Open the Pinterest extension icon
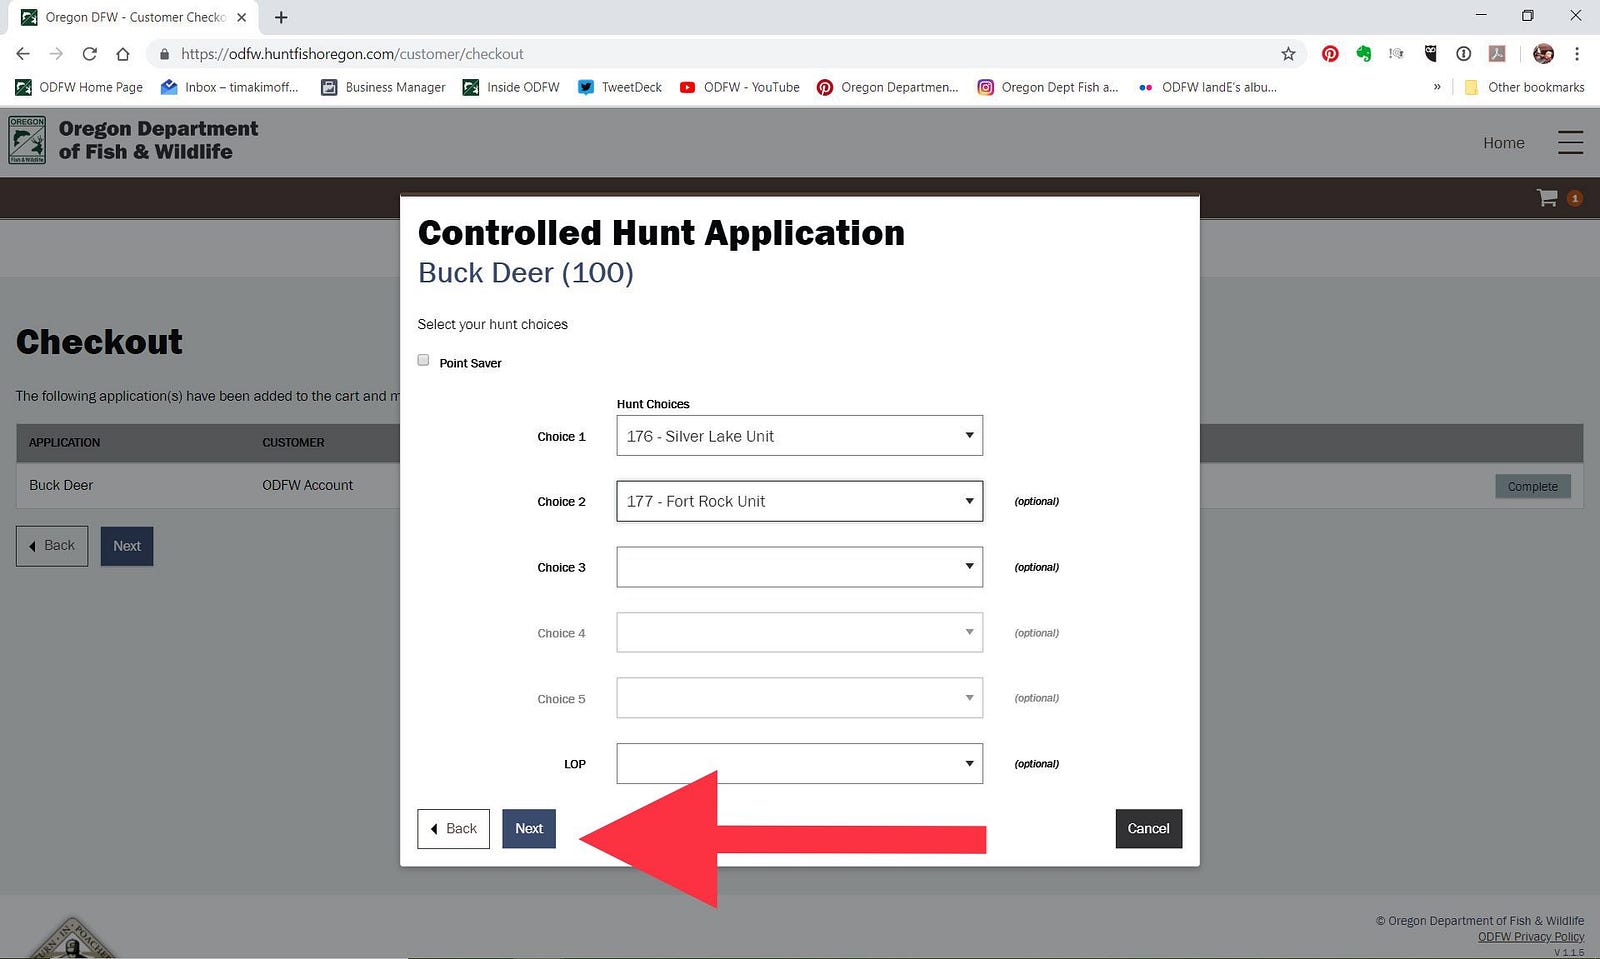This screenshot has height=959, width=1600. click(1330, 54)
